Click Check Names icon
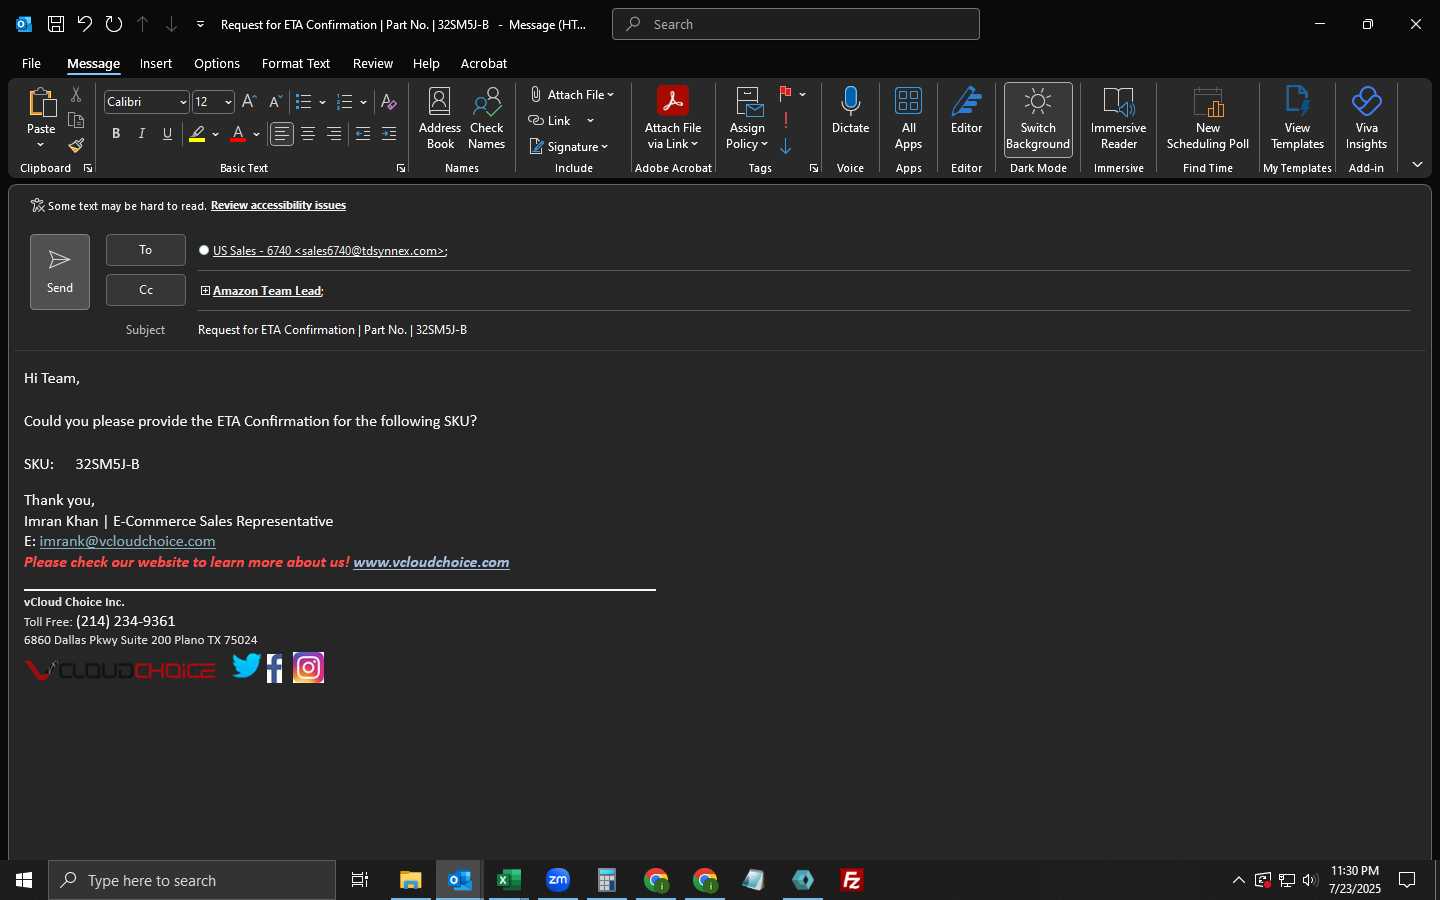The width and height of the screenshot is (1440, 900). pyautogui.click(x=486, y=119)
